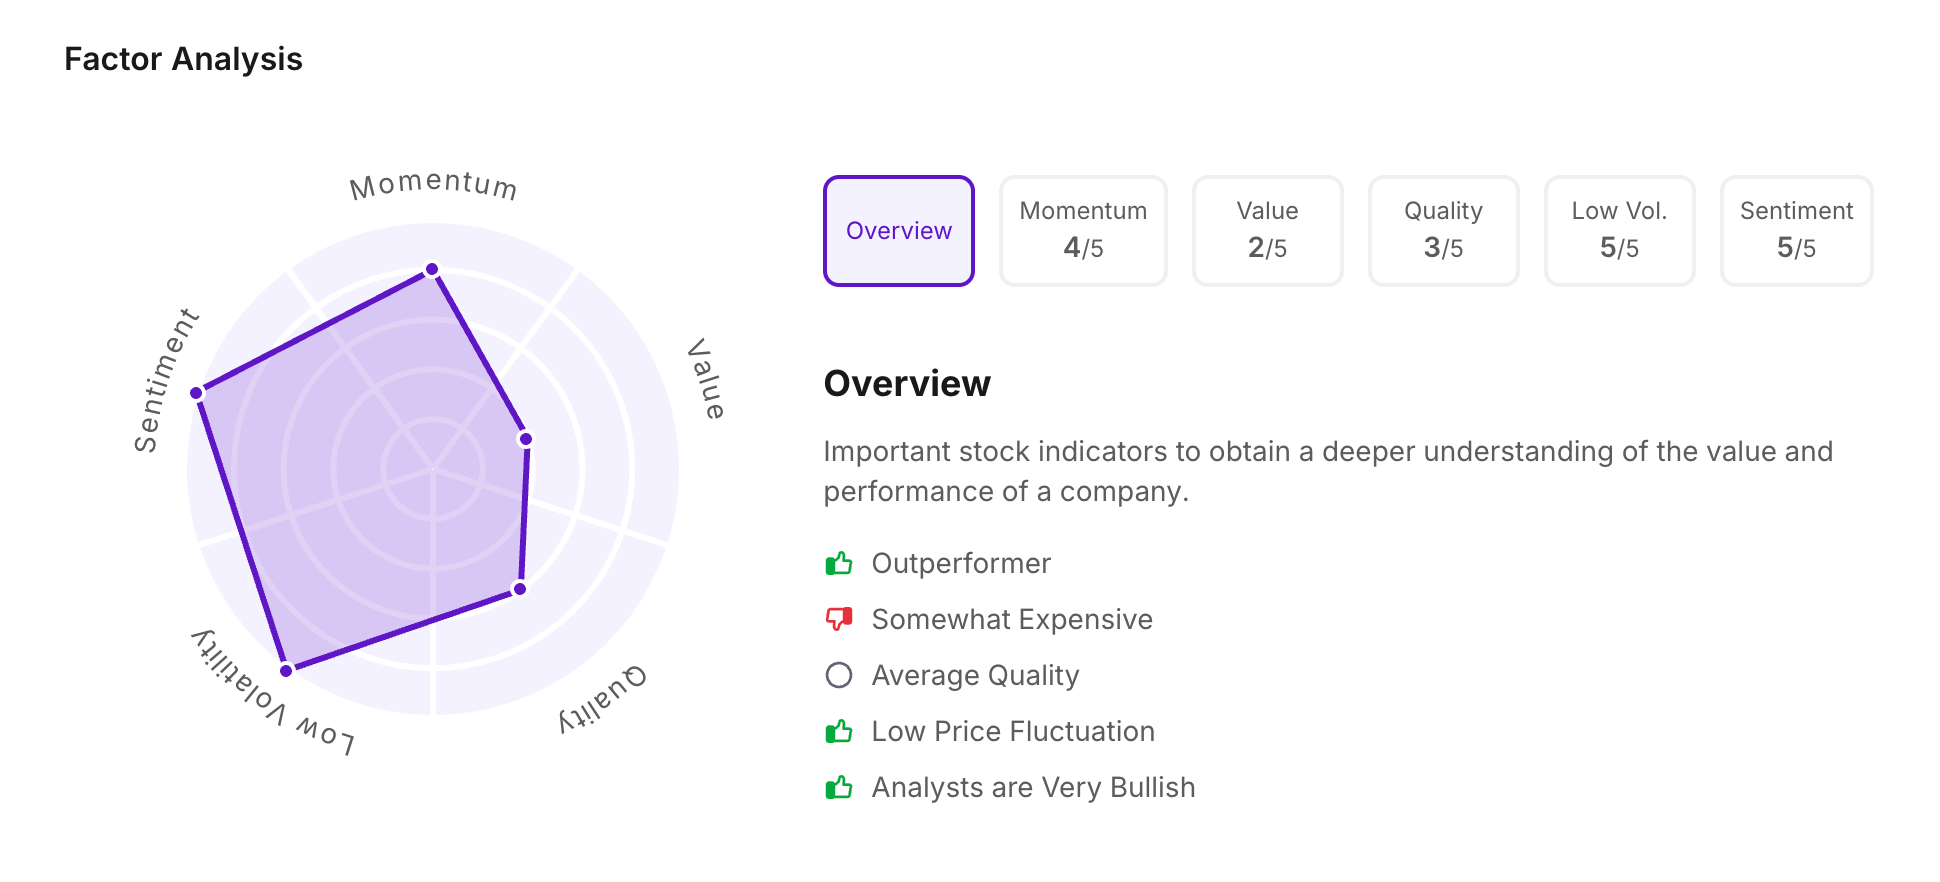Image resolution: width=1940 pixels, height=882 pixels.
Task: Click the Analysts are Very Bullish text
Action: (1033, 788)
